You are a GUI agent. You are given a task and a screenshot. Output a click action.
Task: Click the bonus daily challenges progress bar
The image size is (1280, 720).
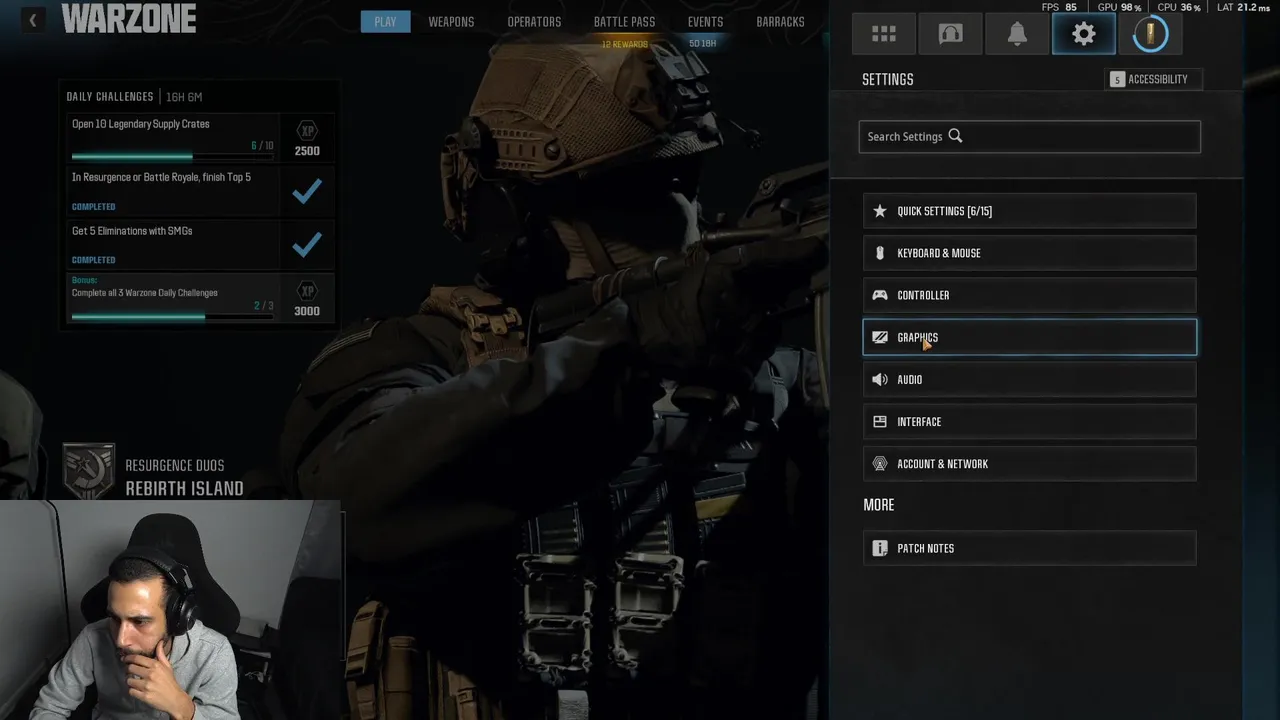tap(172, 317)
